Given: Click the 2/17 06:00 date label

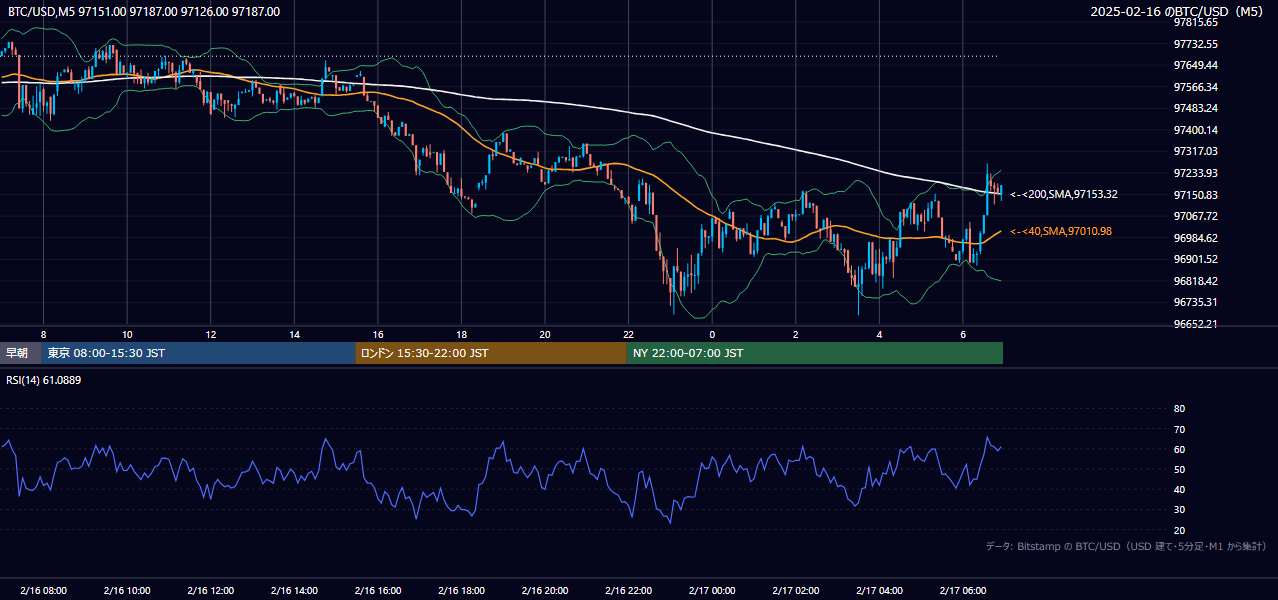Looking at the screenshot, I should [x=963, y=591].
